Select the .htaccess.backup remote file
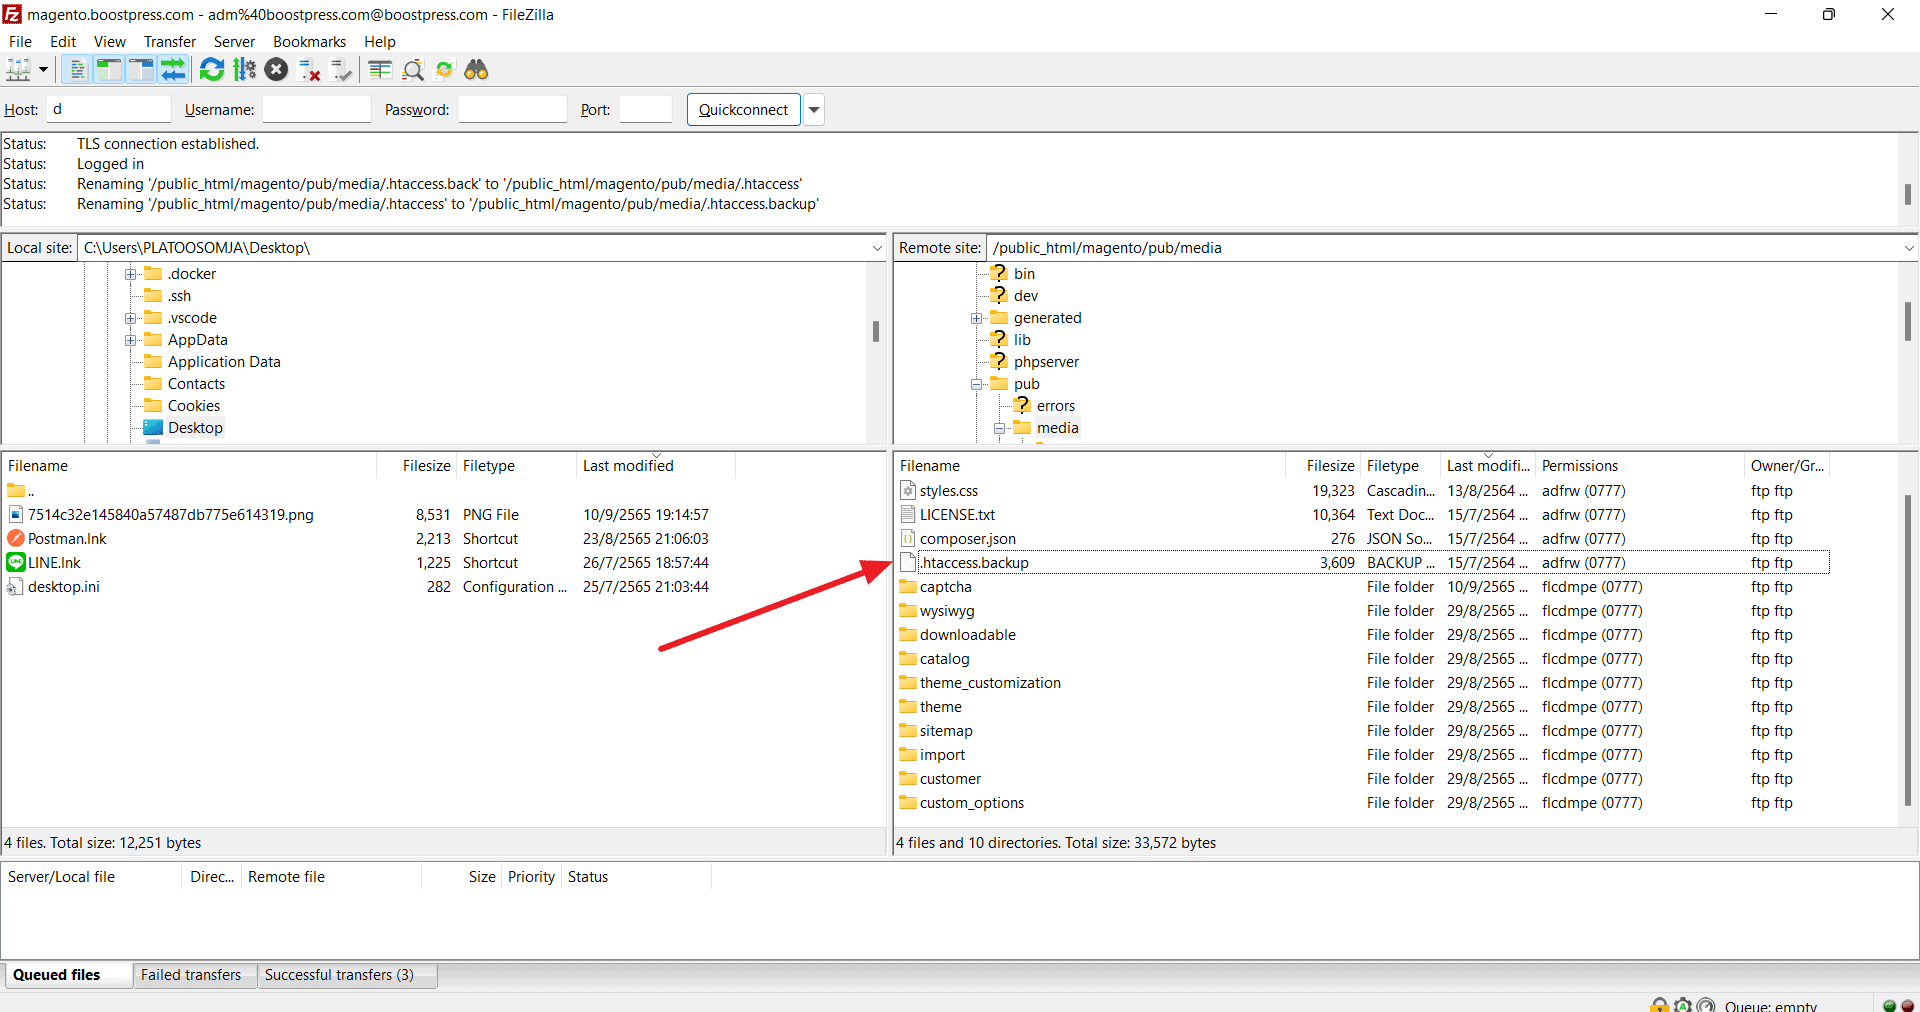The image size is (1920, 1012). 975,563
